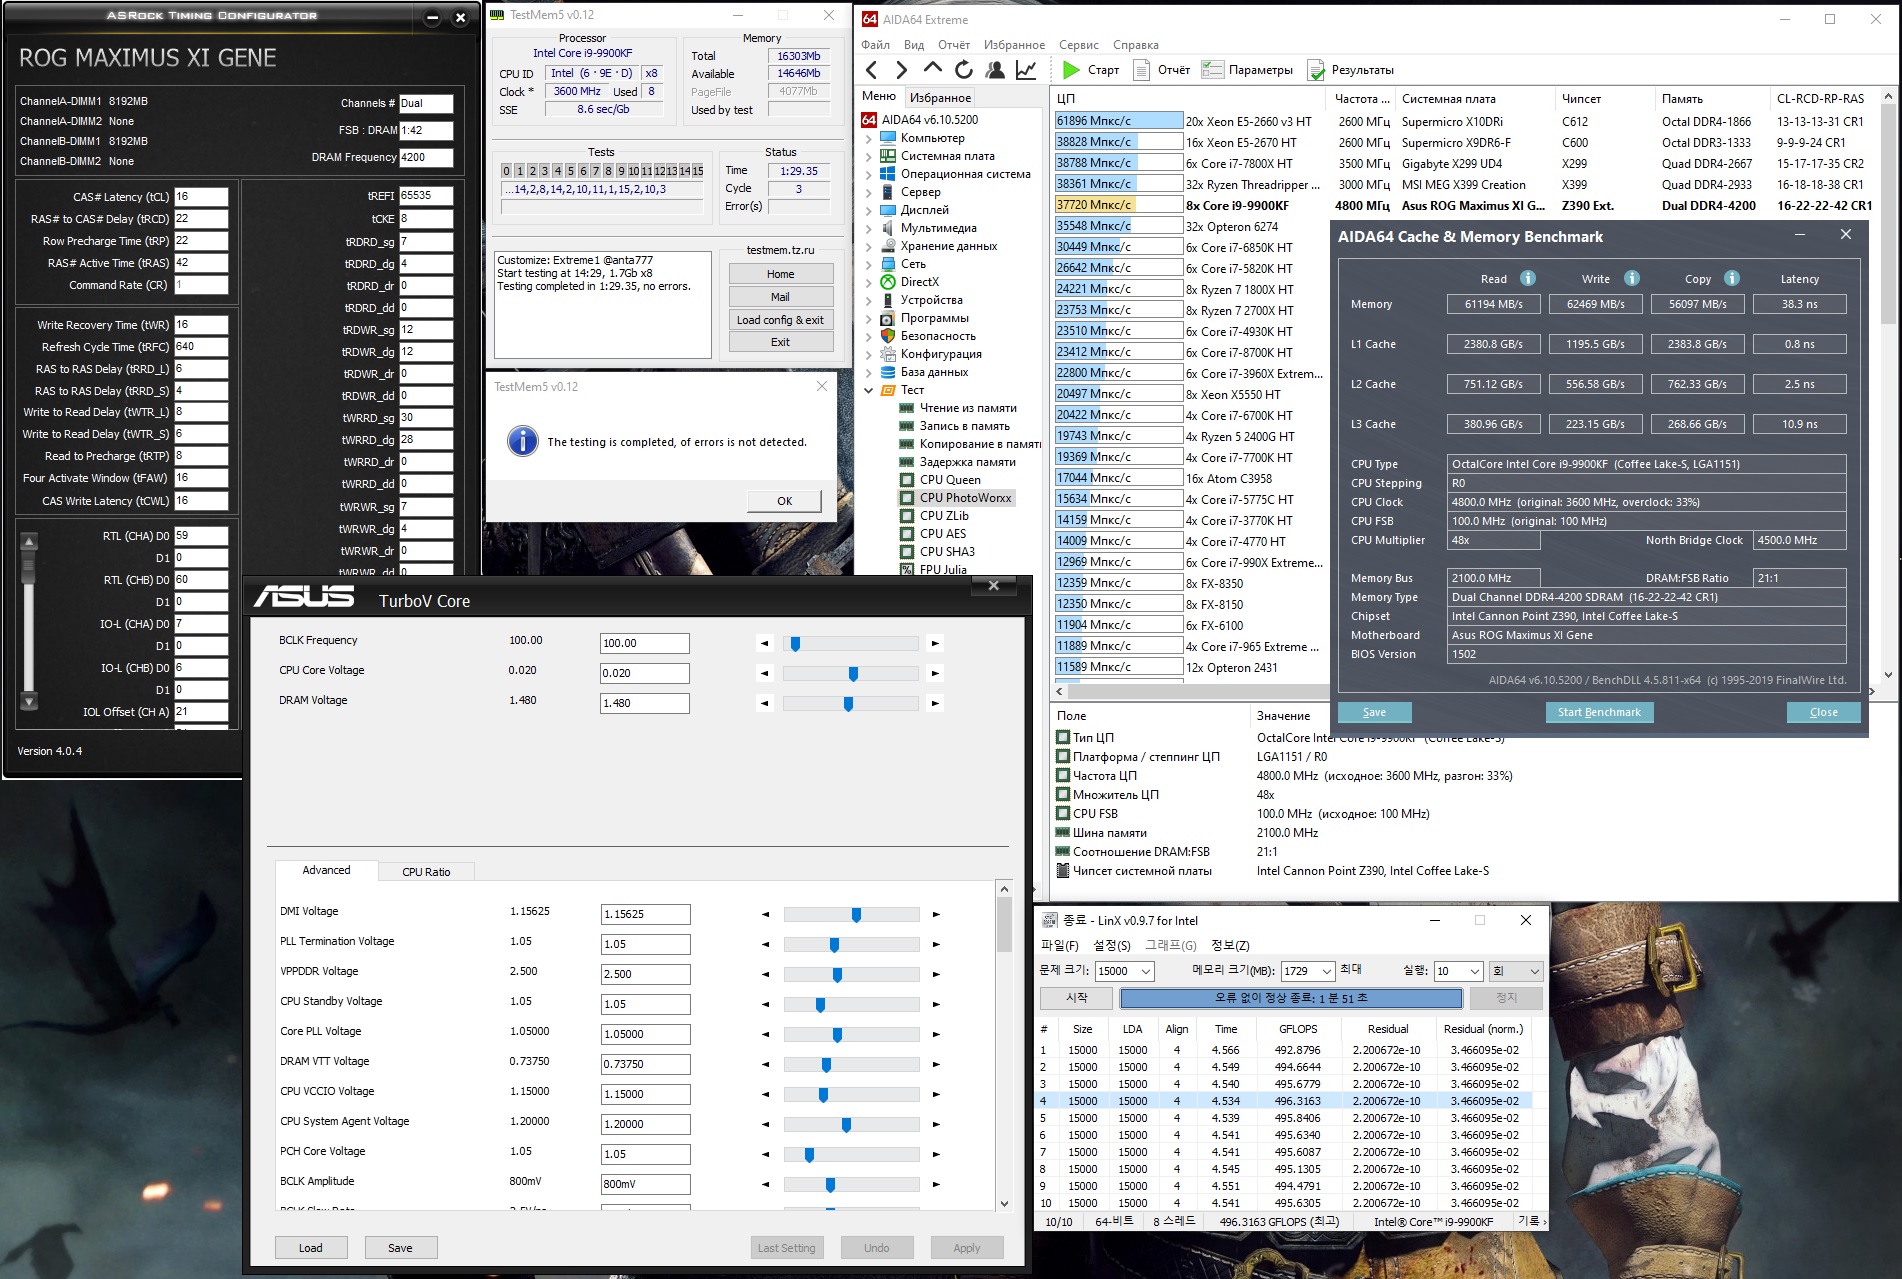Image resolution: width=1902 pixels, height=1279 pixels.
Task: Select the Мультимедиа speaker icon
Action: tap(888, 228)
